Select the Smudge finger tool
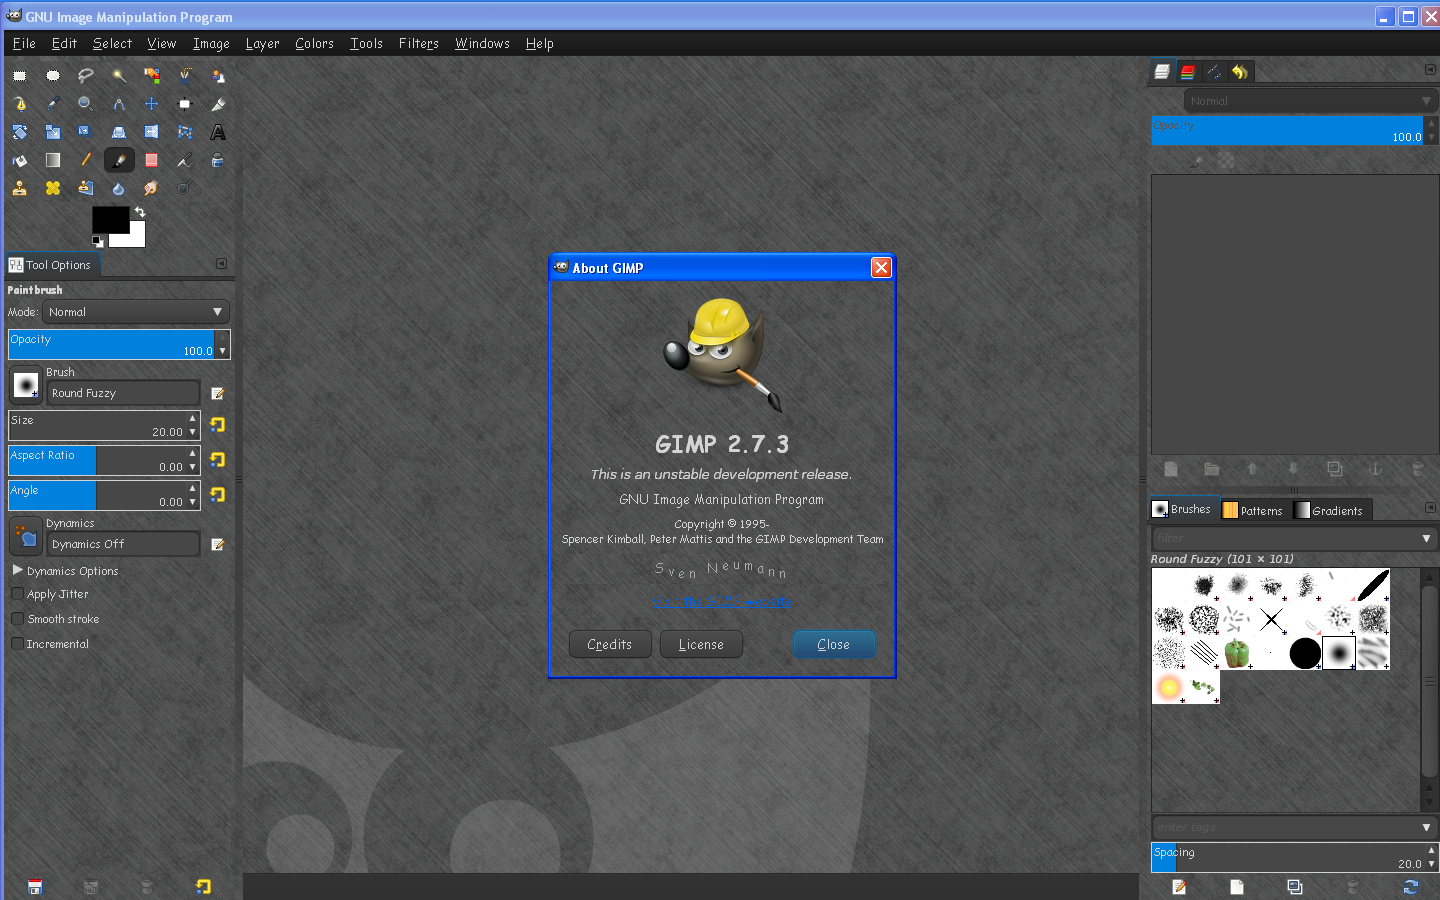 152,188
